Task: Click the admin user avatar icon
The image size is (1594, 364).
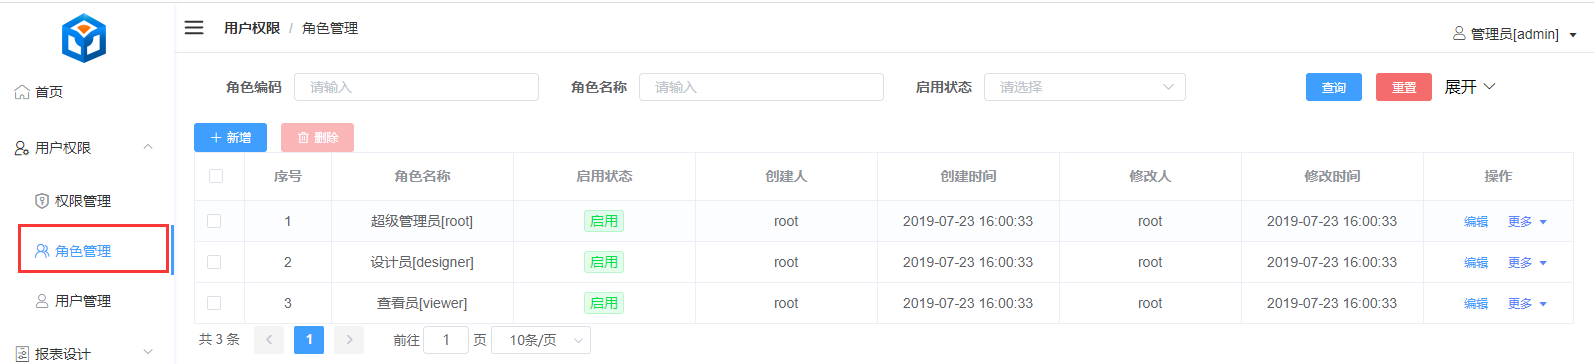Action: tap(1459, 34)
